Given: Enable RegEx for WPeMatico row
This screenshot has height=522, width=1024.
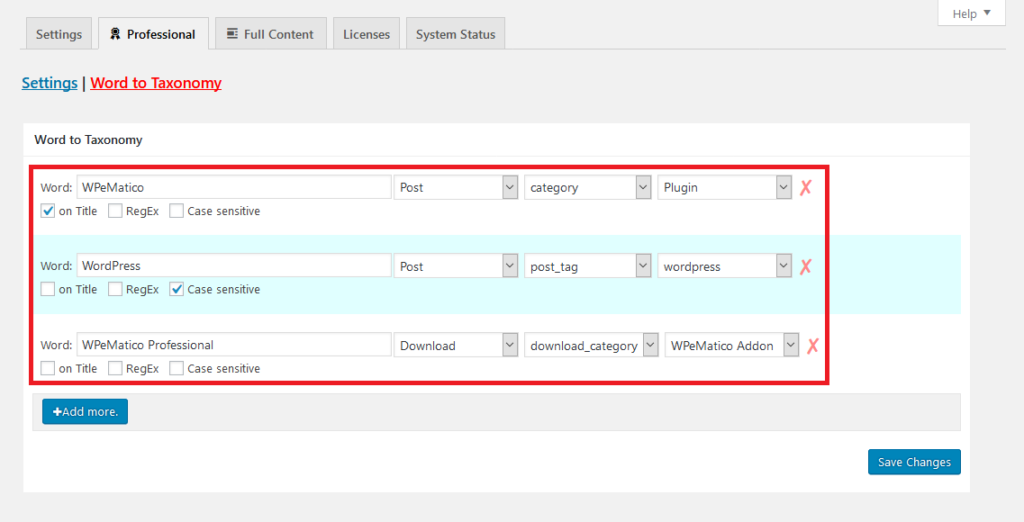Looking at the screenshot, I should (115, 211).
